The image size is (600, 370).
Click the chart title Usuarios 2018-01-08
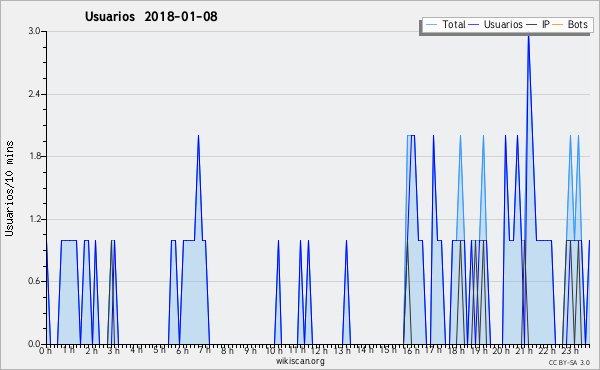click(151, 16)
